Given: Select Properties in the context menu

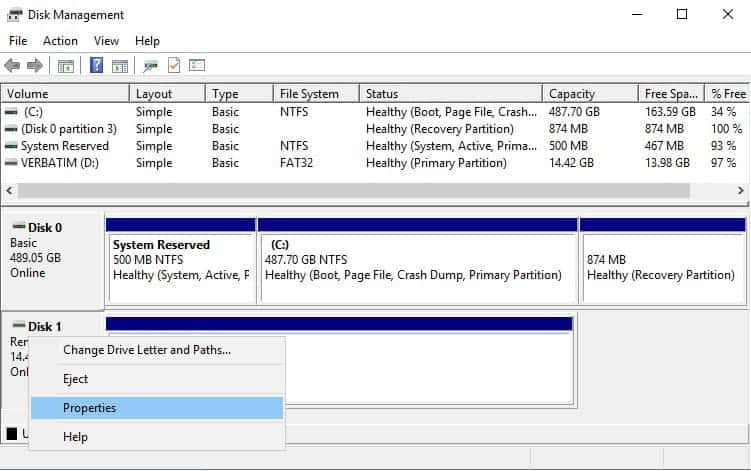Looking at the screenshot, I should (157, 408).
